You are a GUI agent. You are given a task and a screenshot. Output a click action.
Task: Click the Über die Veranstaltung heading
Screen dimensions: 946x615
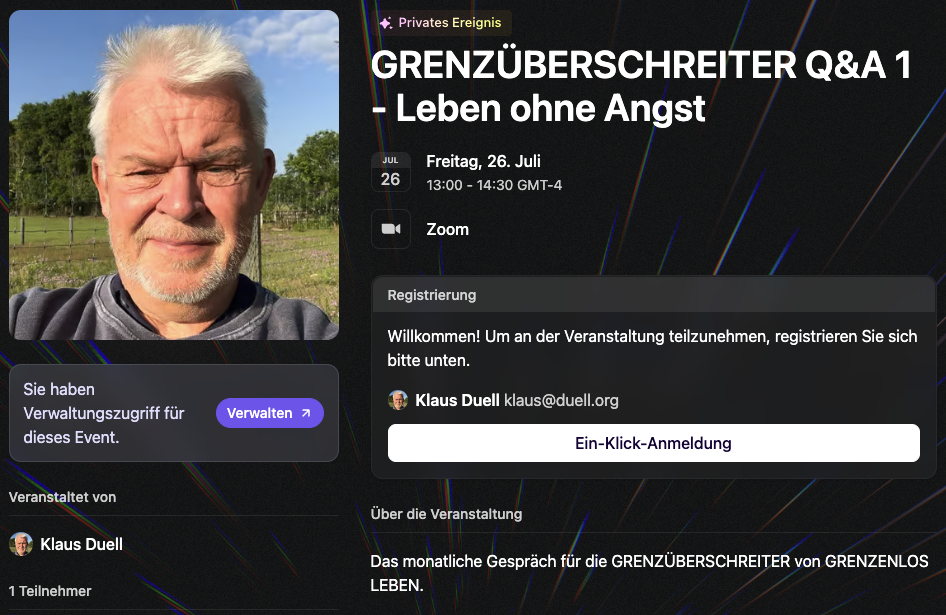[x=446, y=514]
